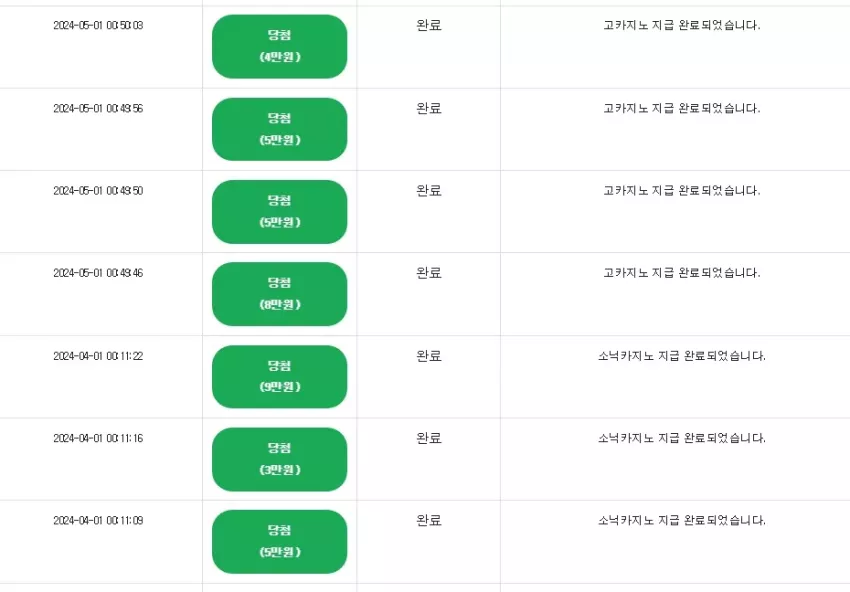Select the 5만원 badge in the 00:49:56 row

pos(279,129)
